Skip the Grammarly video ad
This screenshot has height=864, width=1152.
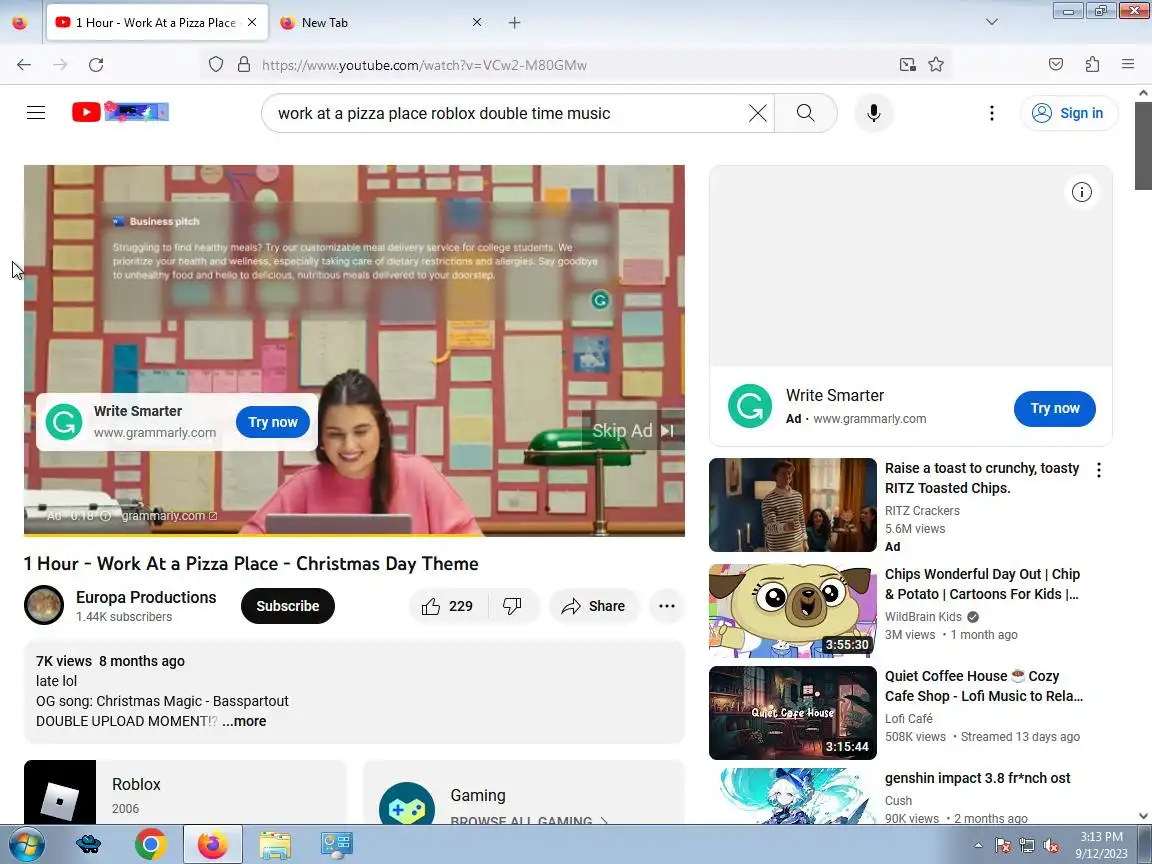tap(633, 431)
